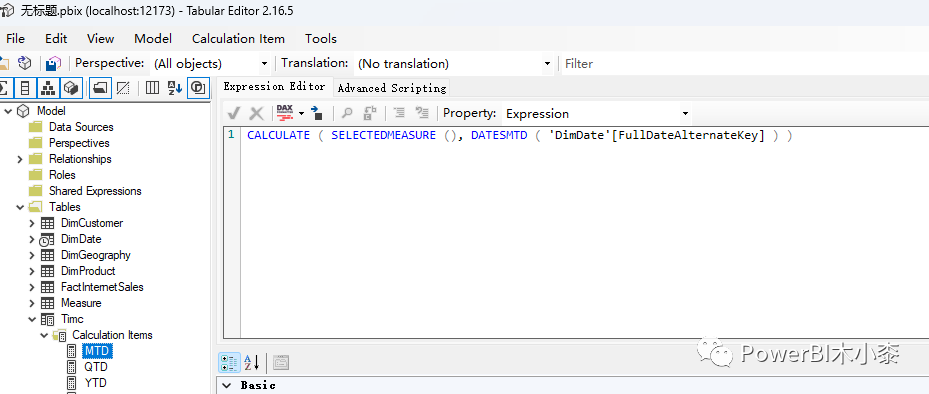
Task: Expand the DimDate table
Action: [32, 239]
